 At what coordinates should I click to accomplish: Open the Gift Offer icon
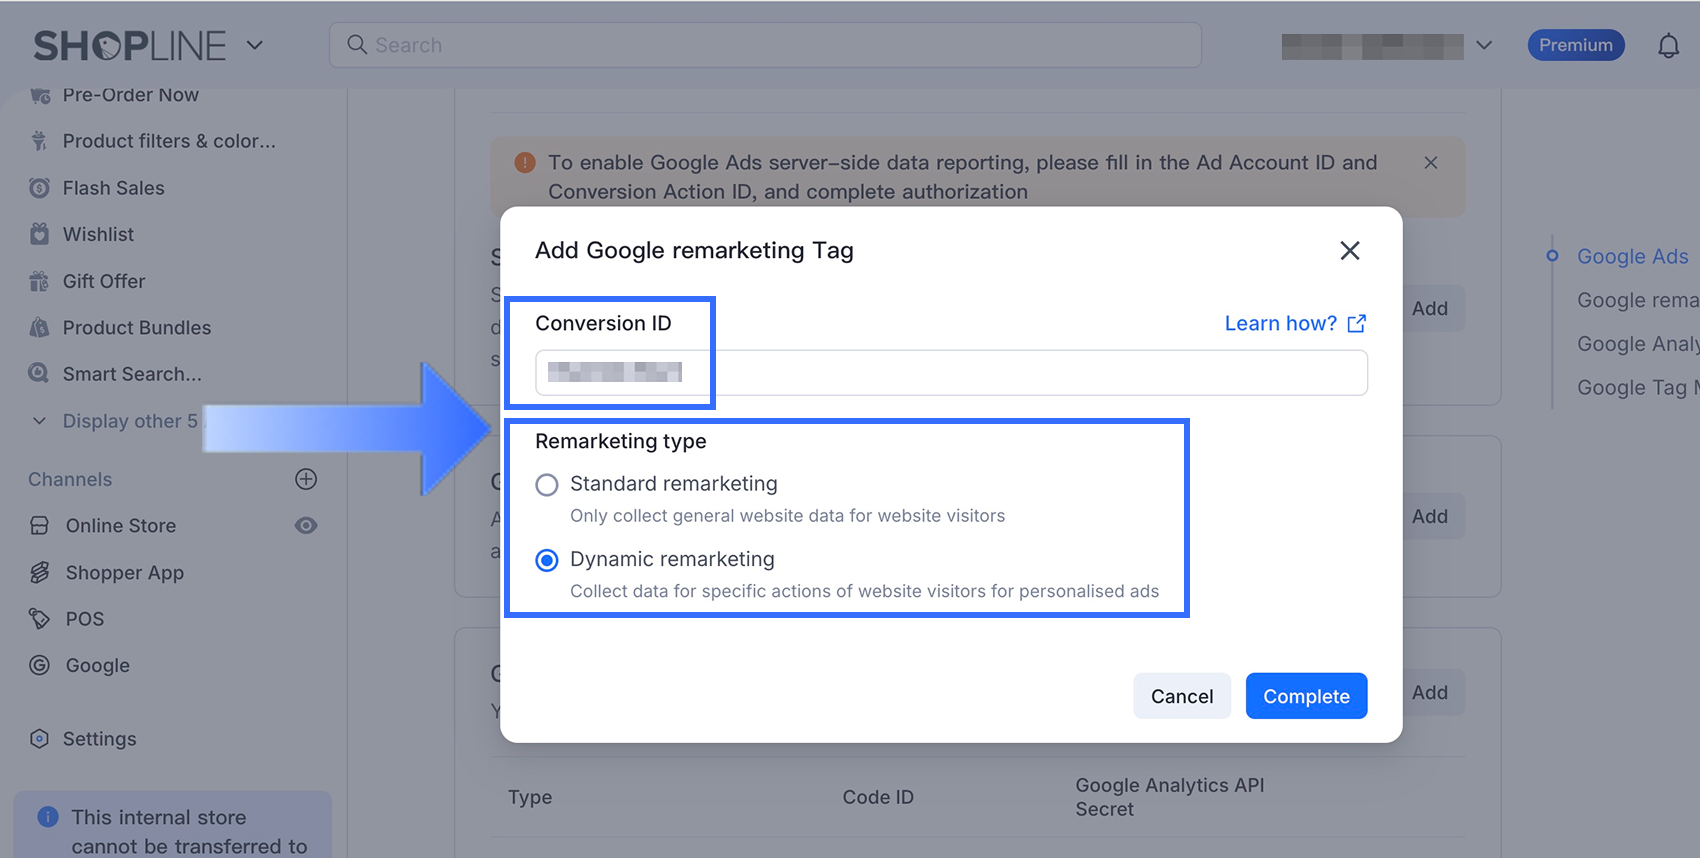click(x=39, y=281)
